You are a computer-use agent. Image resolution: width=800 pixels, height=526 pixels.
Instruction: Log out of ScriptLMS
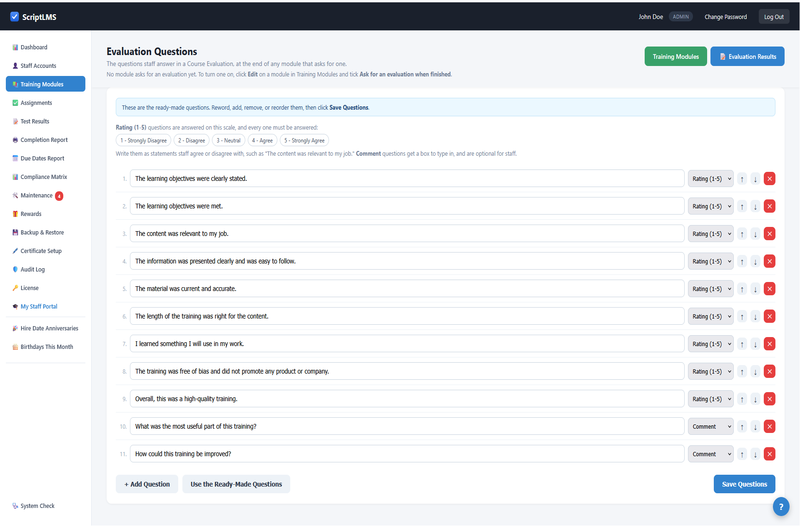pyautogui.click(x=773, y=17)
